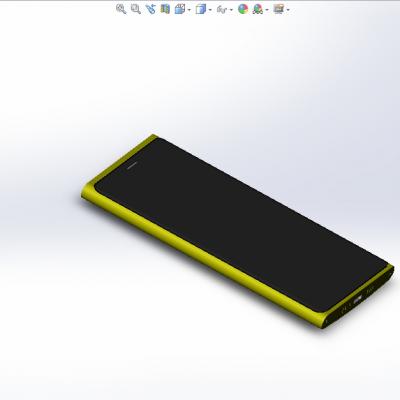Select the Zoom to Area tool
The image size is (400, 400).
(x=136, y=9)
